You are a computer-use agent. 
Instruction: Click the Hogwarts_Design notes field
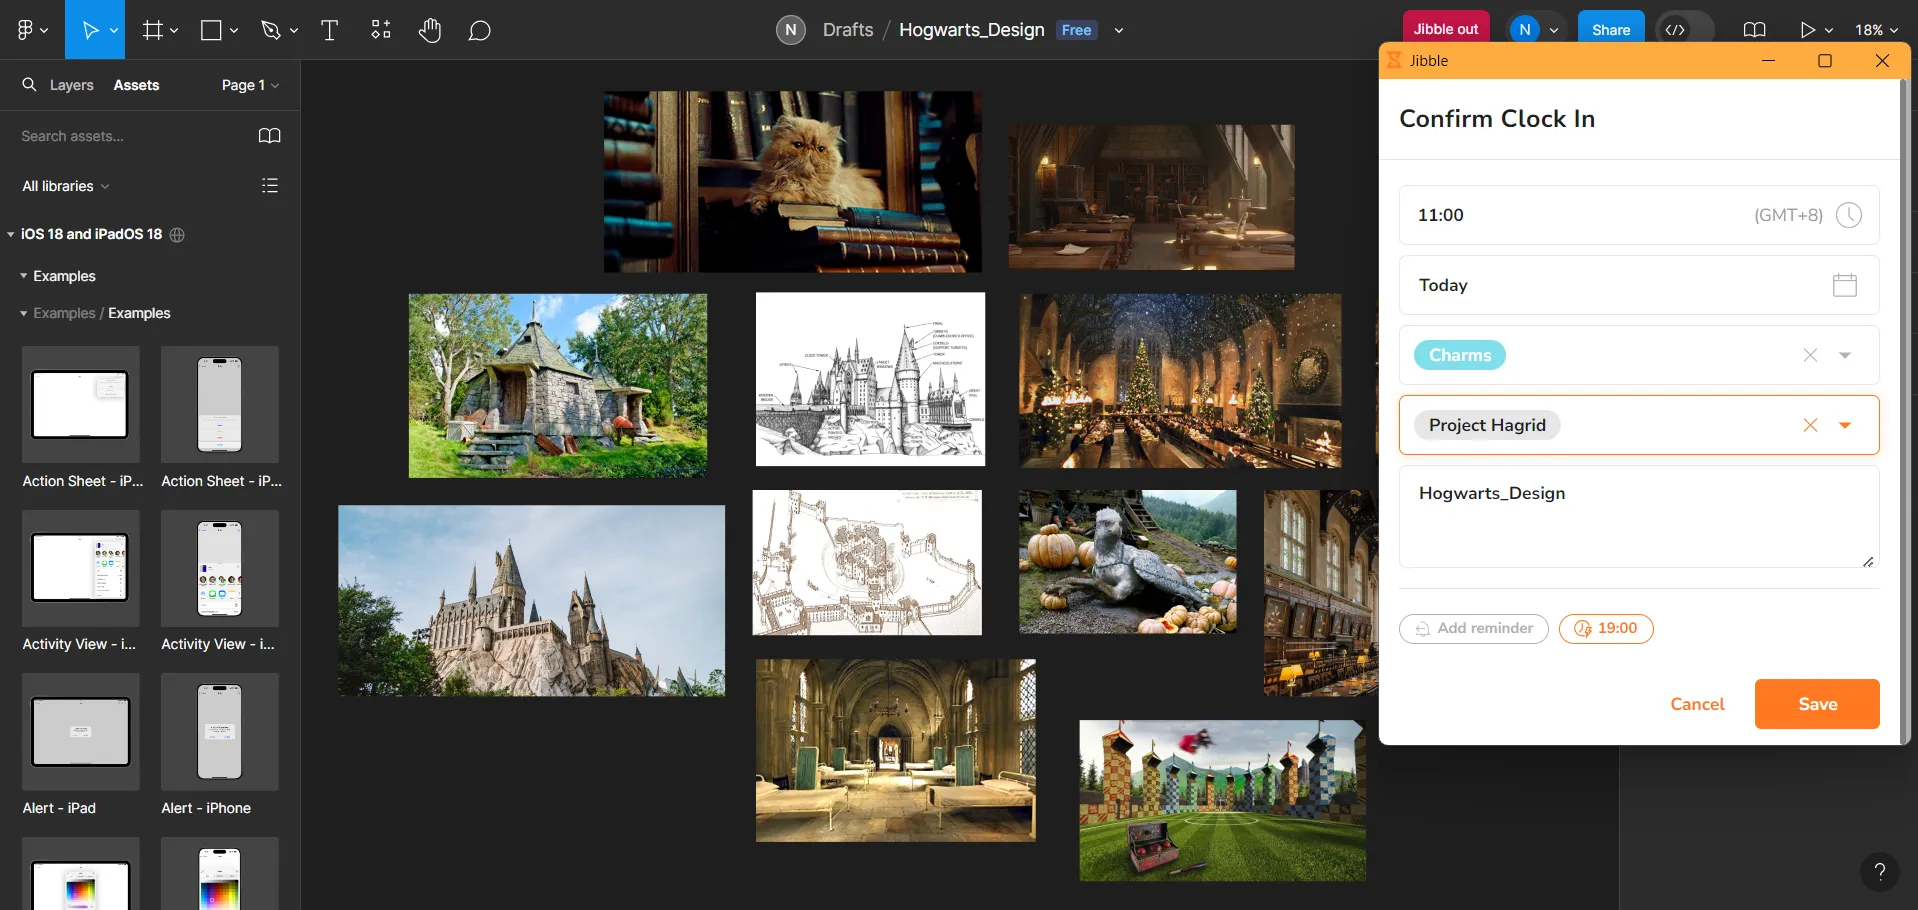click(x=1638, y=517)
